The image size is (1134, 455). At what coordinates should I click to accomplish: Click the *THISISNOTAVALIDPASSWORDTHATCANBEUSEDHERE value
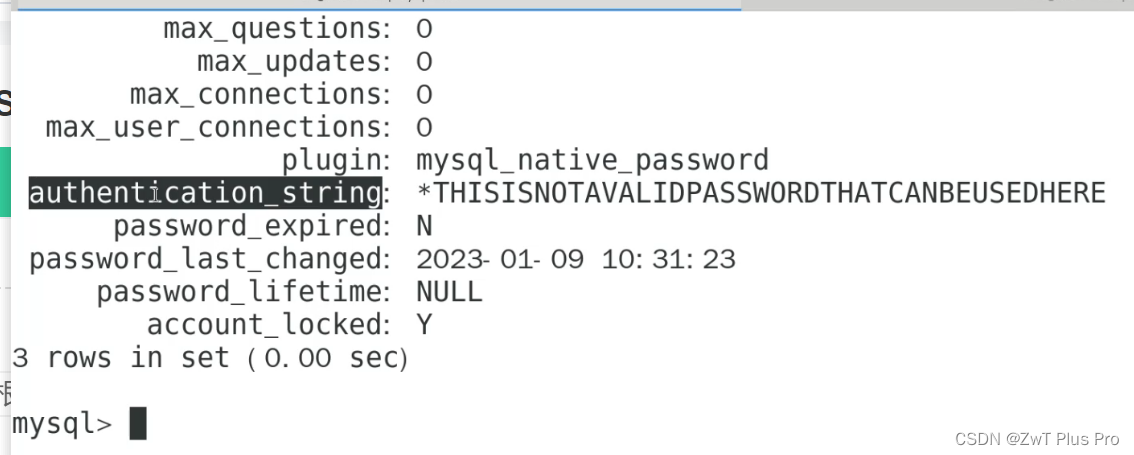point(762,193)
